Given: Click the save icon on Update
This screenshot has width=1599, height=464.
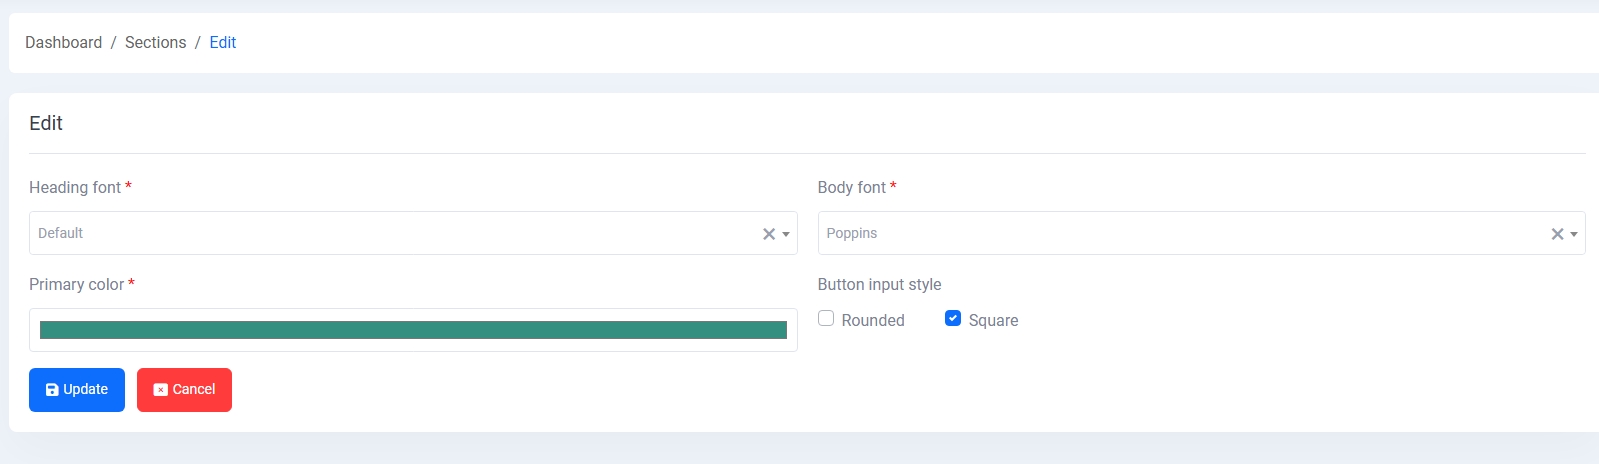Looking at the screenshot, I should tap(52, 390).
